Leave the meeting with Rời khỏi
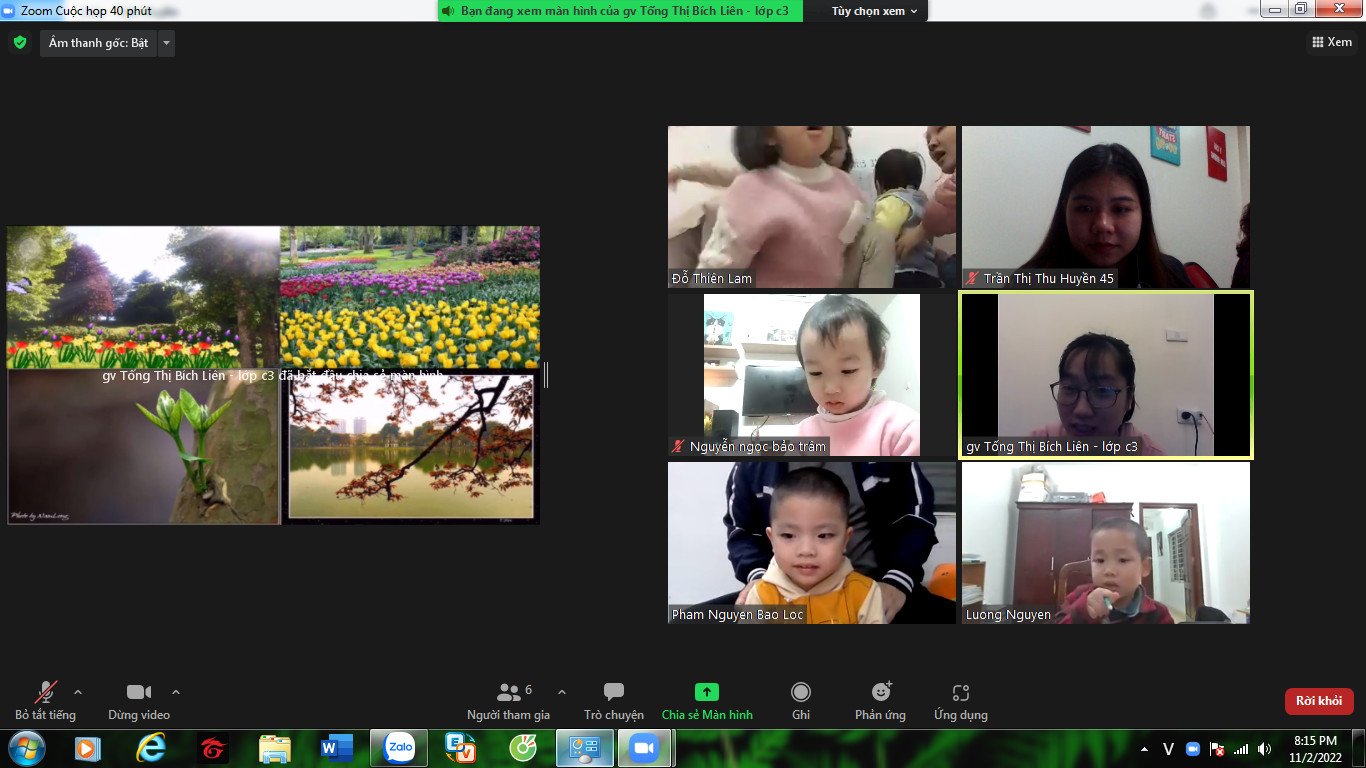This screenshot has width=1366, height=768. [x=1318, y=701]
